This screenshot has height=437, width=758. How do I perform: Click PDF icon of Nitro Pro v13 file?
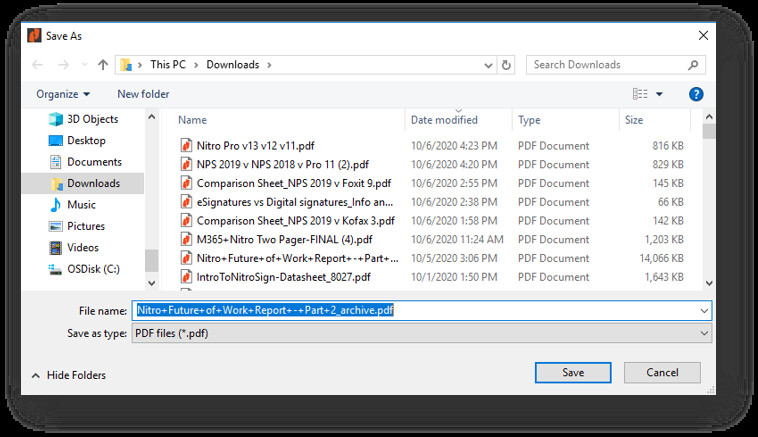(186, 145)
